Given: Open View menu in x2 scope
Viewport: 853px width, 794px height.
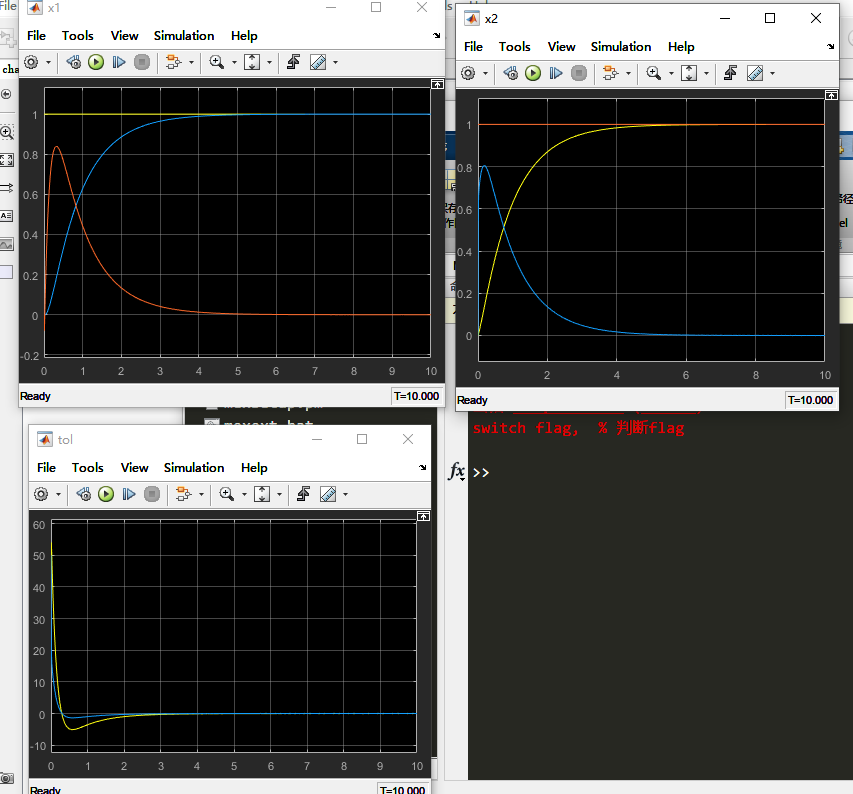Looking at the screenshot, I should click(561, 47).
